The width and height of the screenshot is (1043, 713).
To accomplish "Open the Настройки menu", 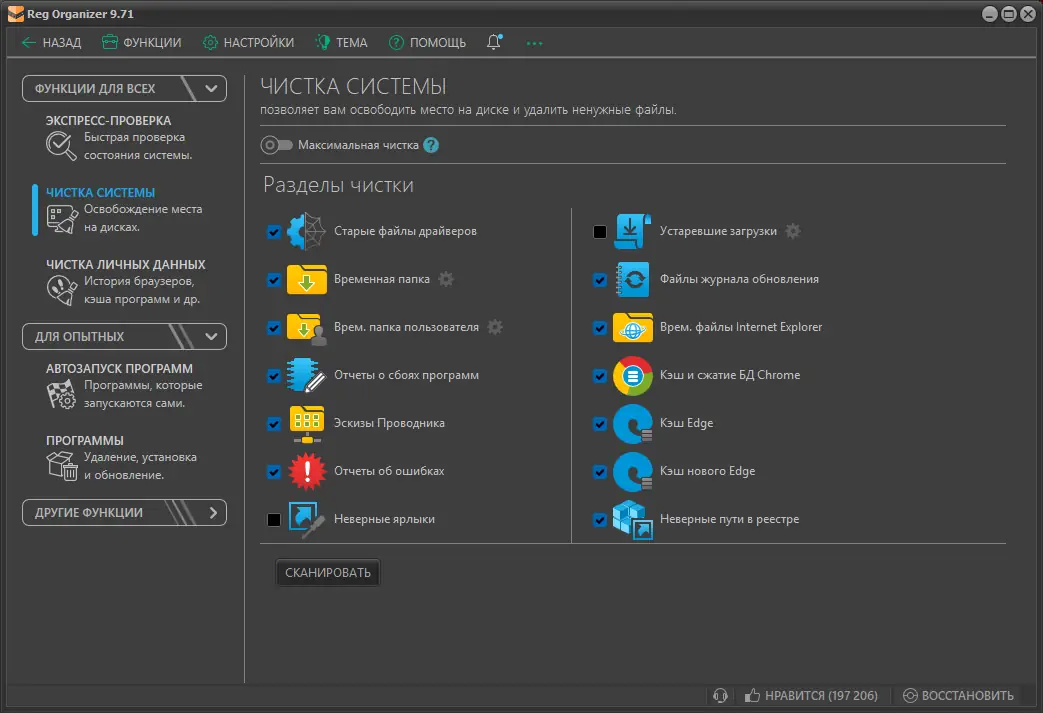I will point(249,43).
